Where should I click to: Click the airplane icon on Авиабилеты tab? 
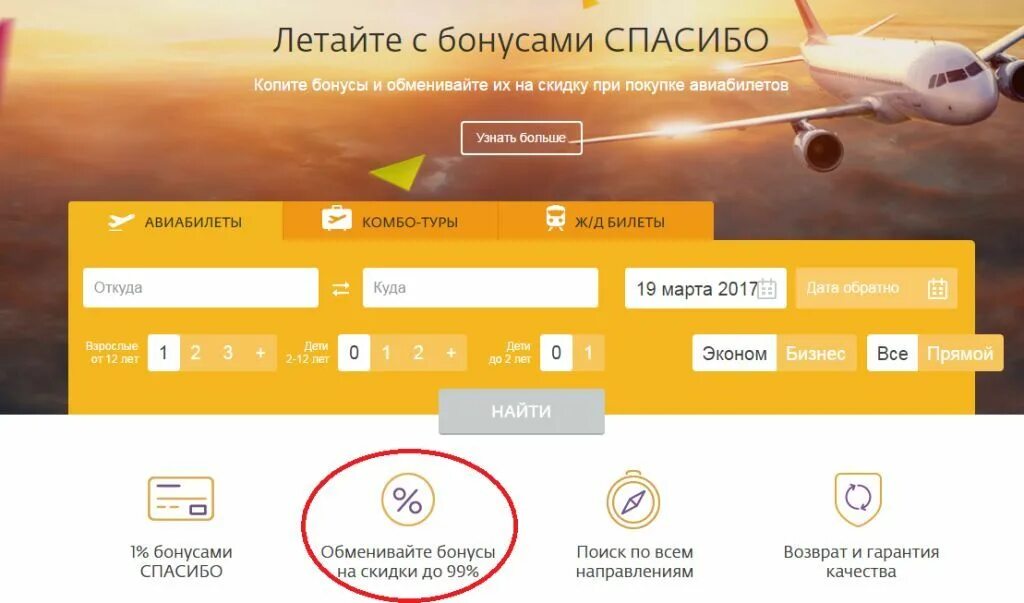pos(121,221)
